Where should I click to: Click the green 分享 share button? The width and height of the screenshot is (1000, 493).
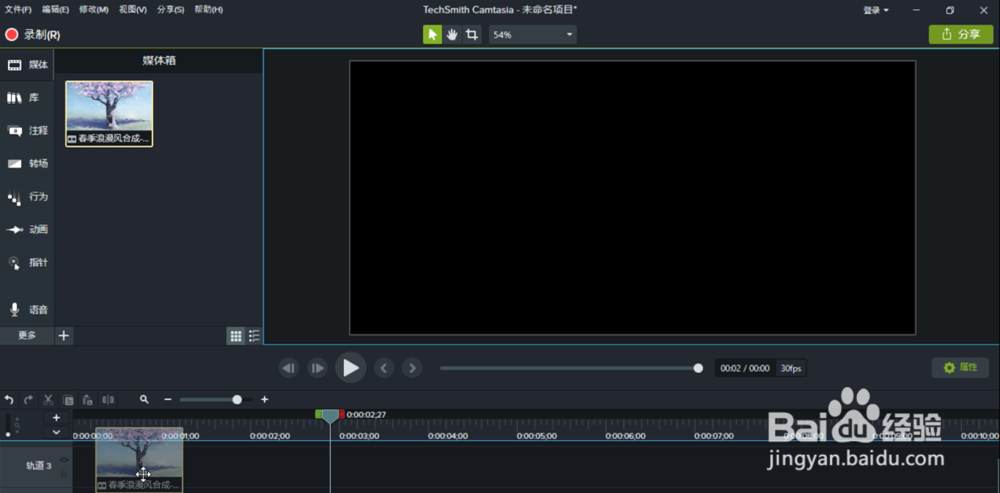click(x=960, y=34)
